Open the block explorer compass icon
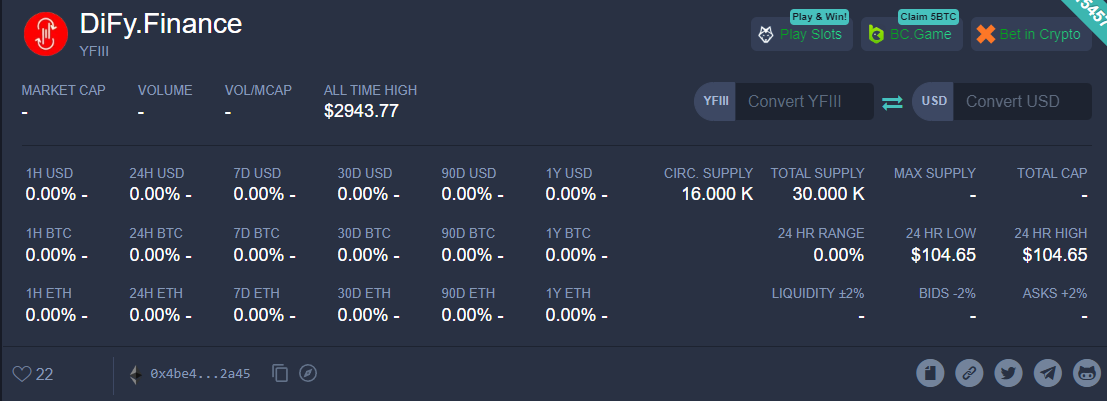 tap(308, 373)
